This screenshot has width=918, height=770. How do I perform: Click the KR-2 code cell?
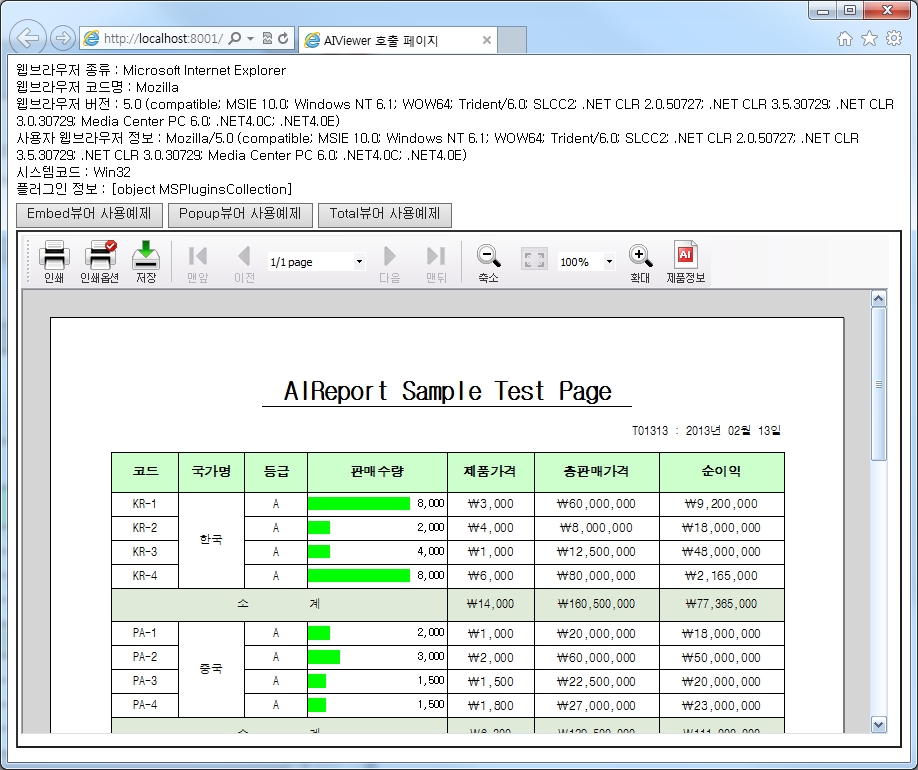pos(145,528)
